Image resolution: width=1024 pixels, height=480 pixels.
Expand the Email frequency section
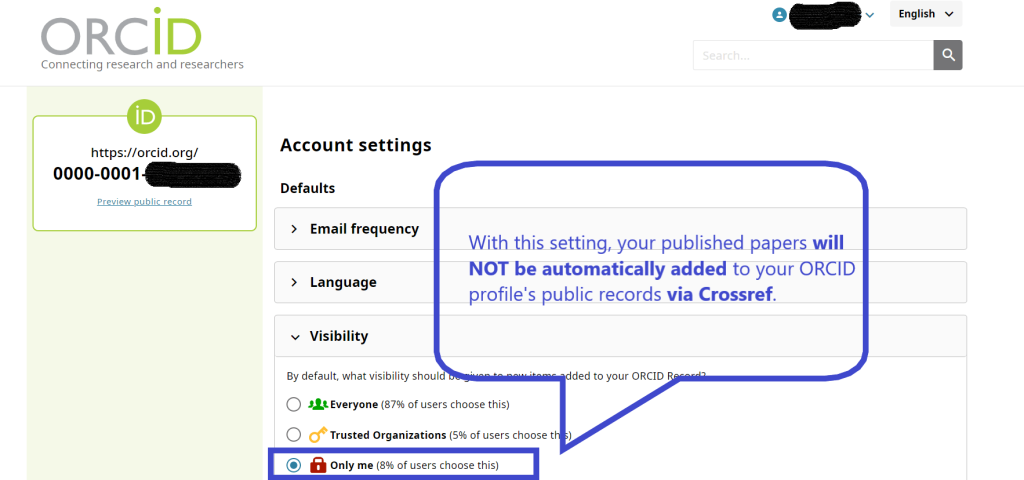point(620,229)
